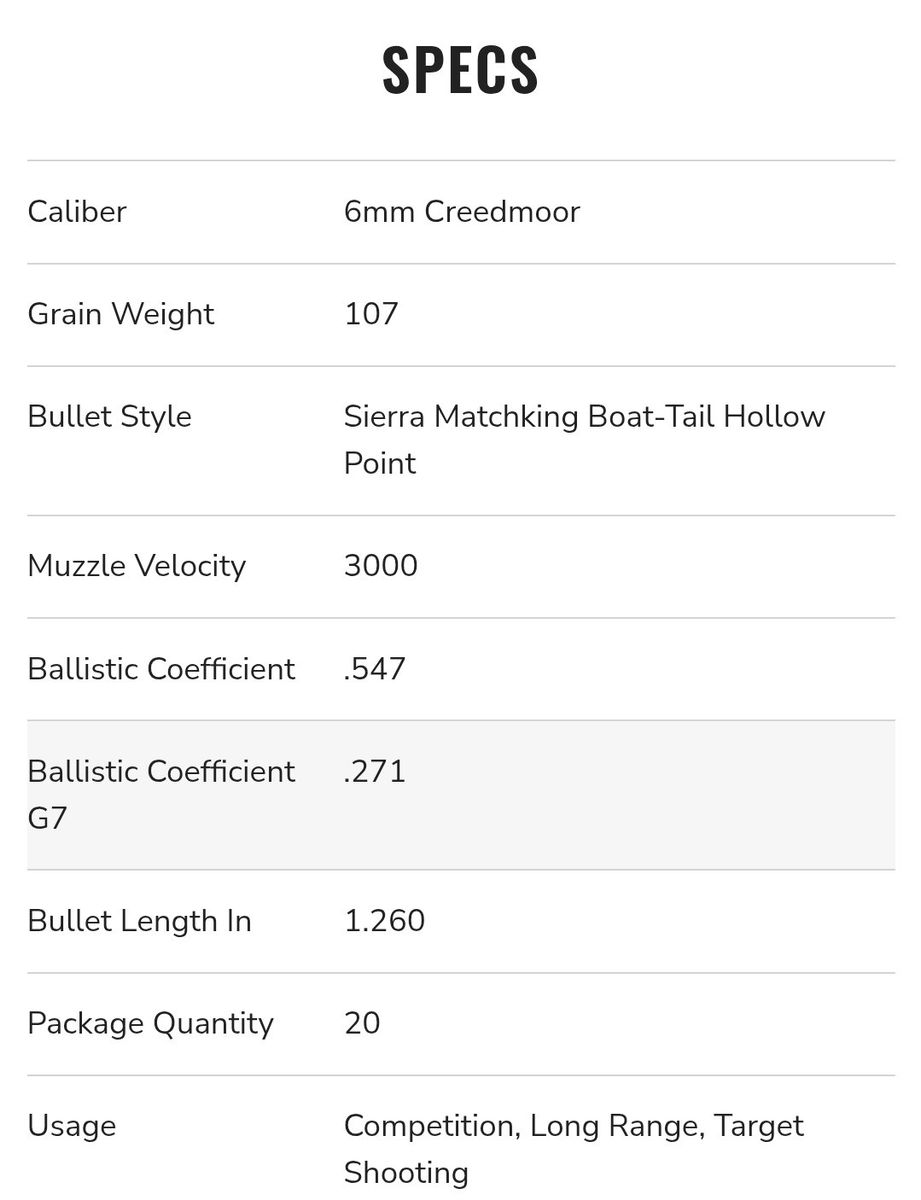921x1200 pixels.
Task: Click the Competition, Long Range, Target Shooting text
Action: pyautogui.click(x=573, y=1148)
